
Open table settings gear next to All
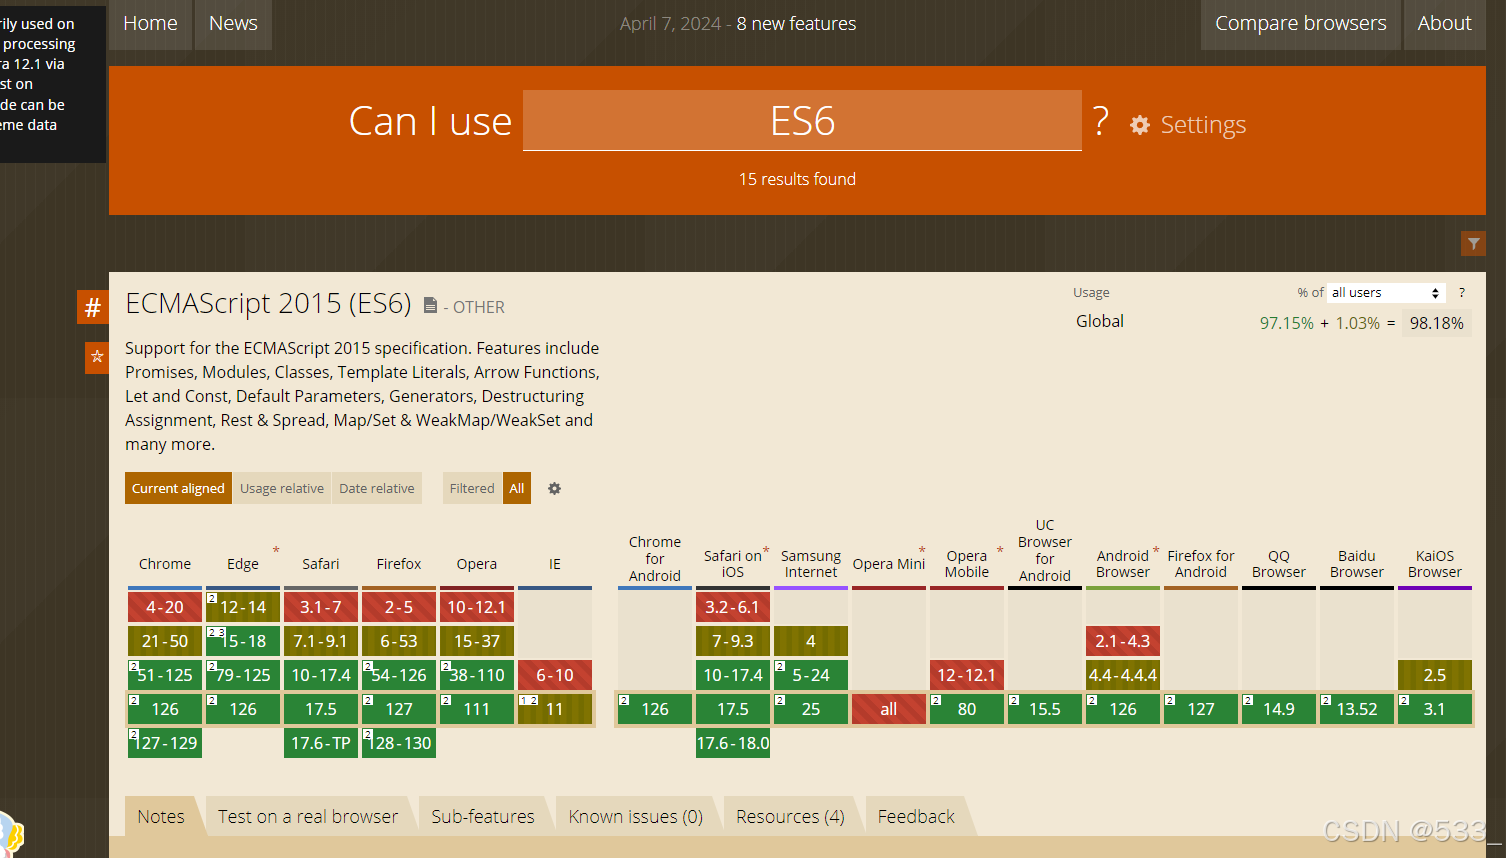click(554, 489)
